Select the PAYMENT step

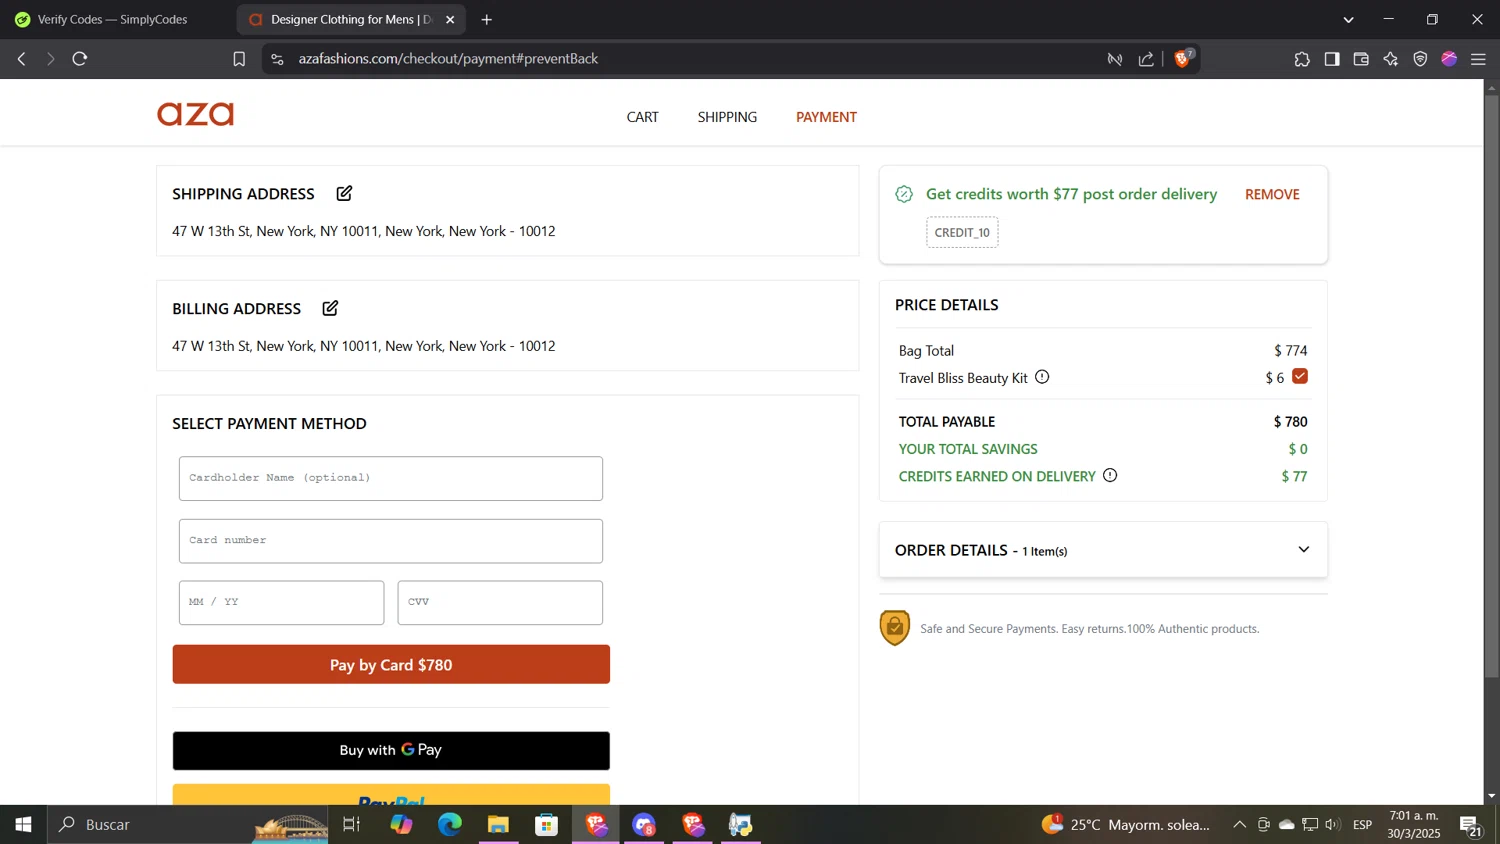coord(826,117)
